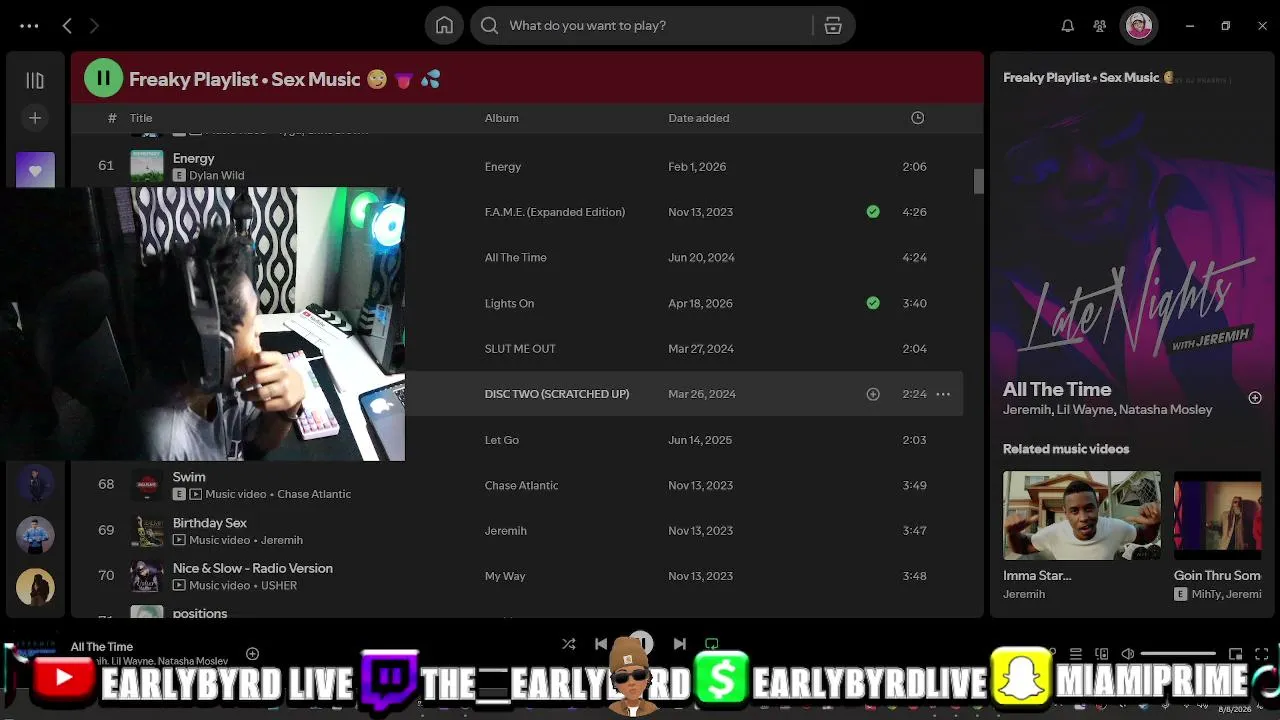
Task: Sort tracks by Album column header
Action: pyautogui.click(x=502, y=118)
